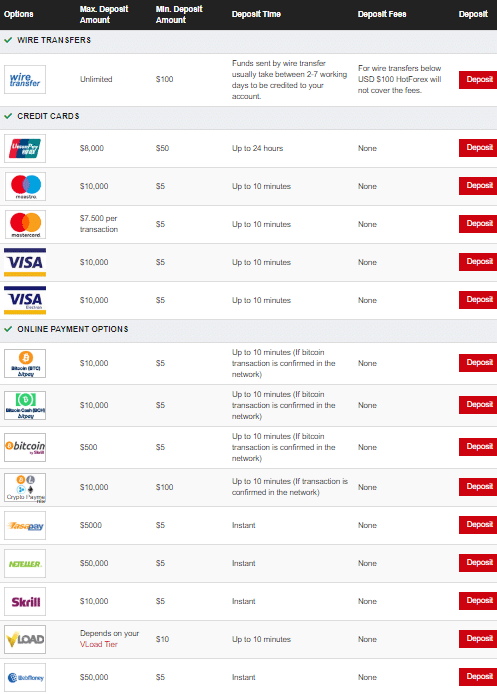Click Deposit button in Neteller row
The height and width of the screenshot is (694, 497).
(478, 563)
